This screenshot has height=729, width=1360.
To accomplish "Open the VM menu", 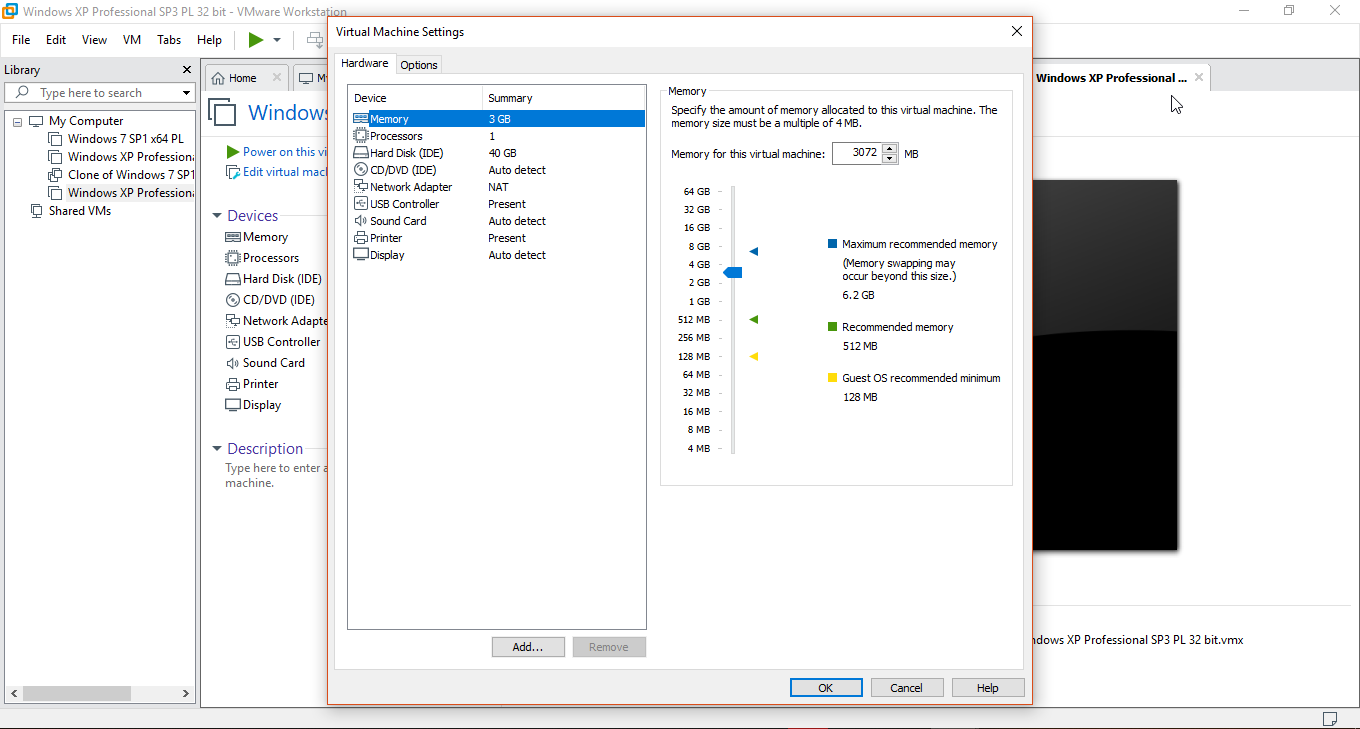I will (x=132, y=40).
